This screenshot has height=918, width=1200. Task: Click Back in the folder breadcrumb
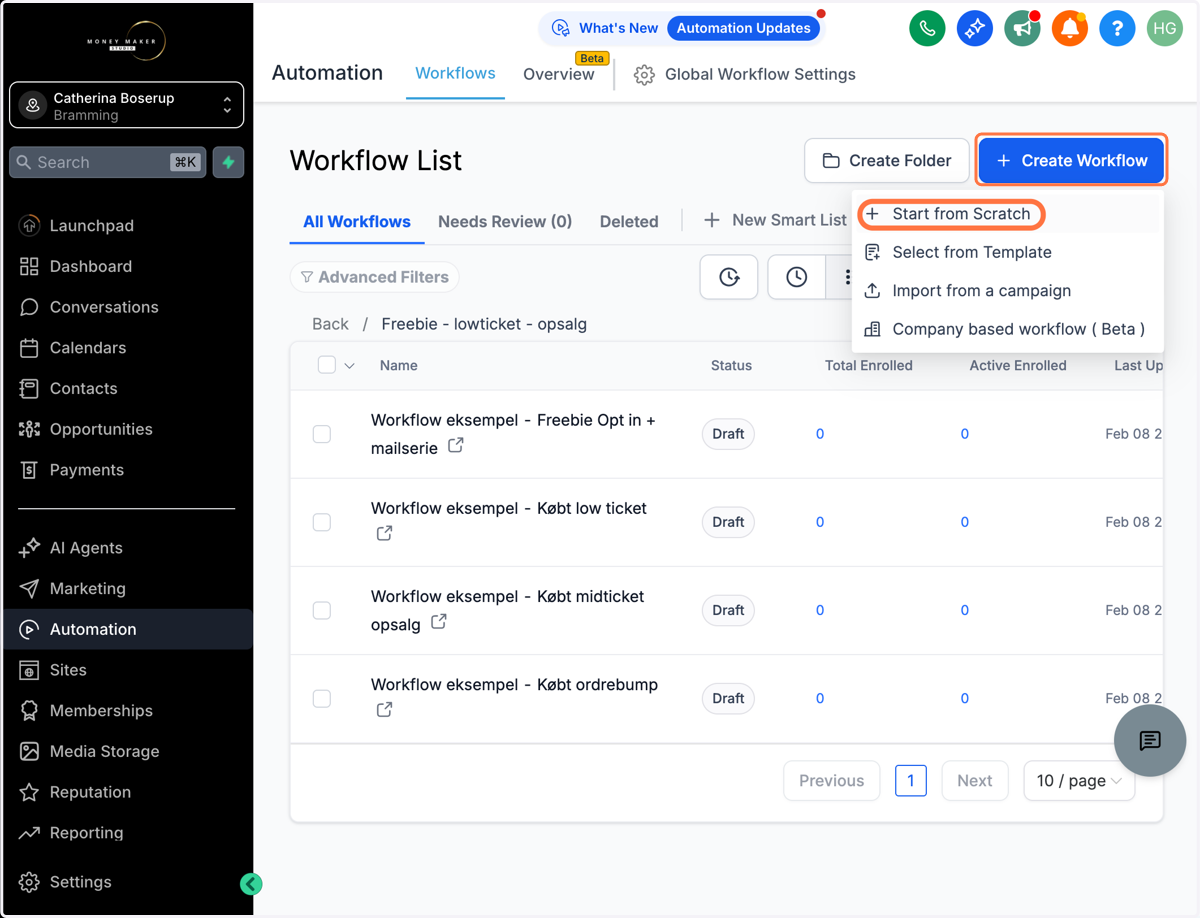point(330,324)
